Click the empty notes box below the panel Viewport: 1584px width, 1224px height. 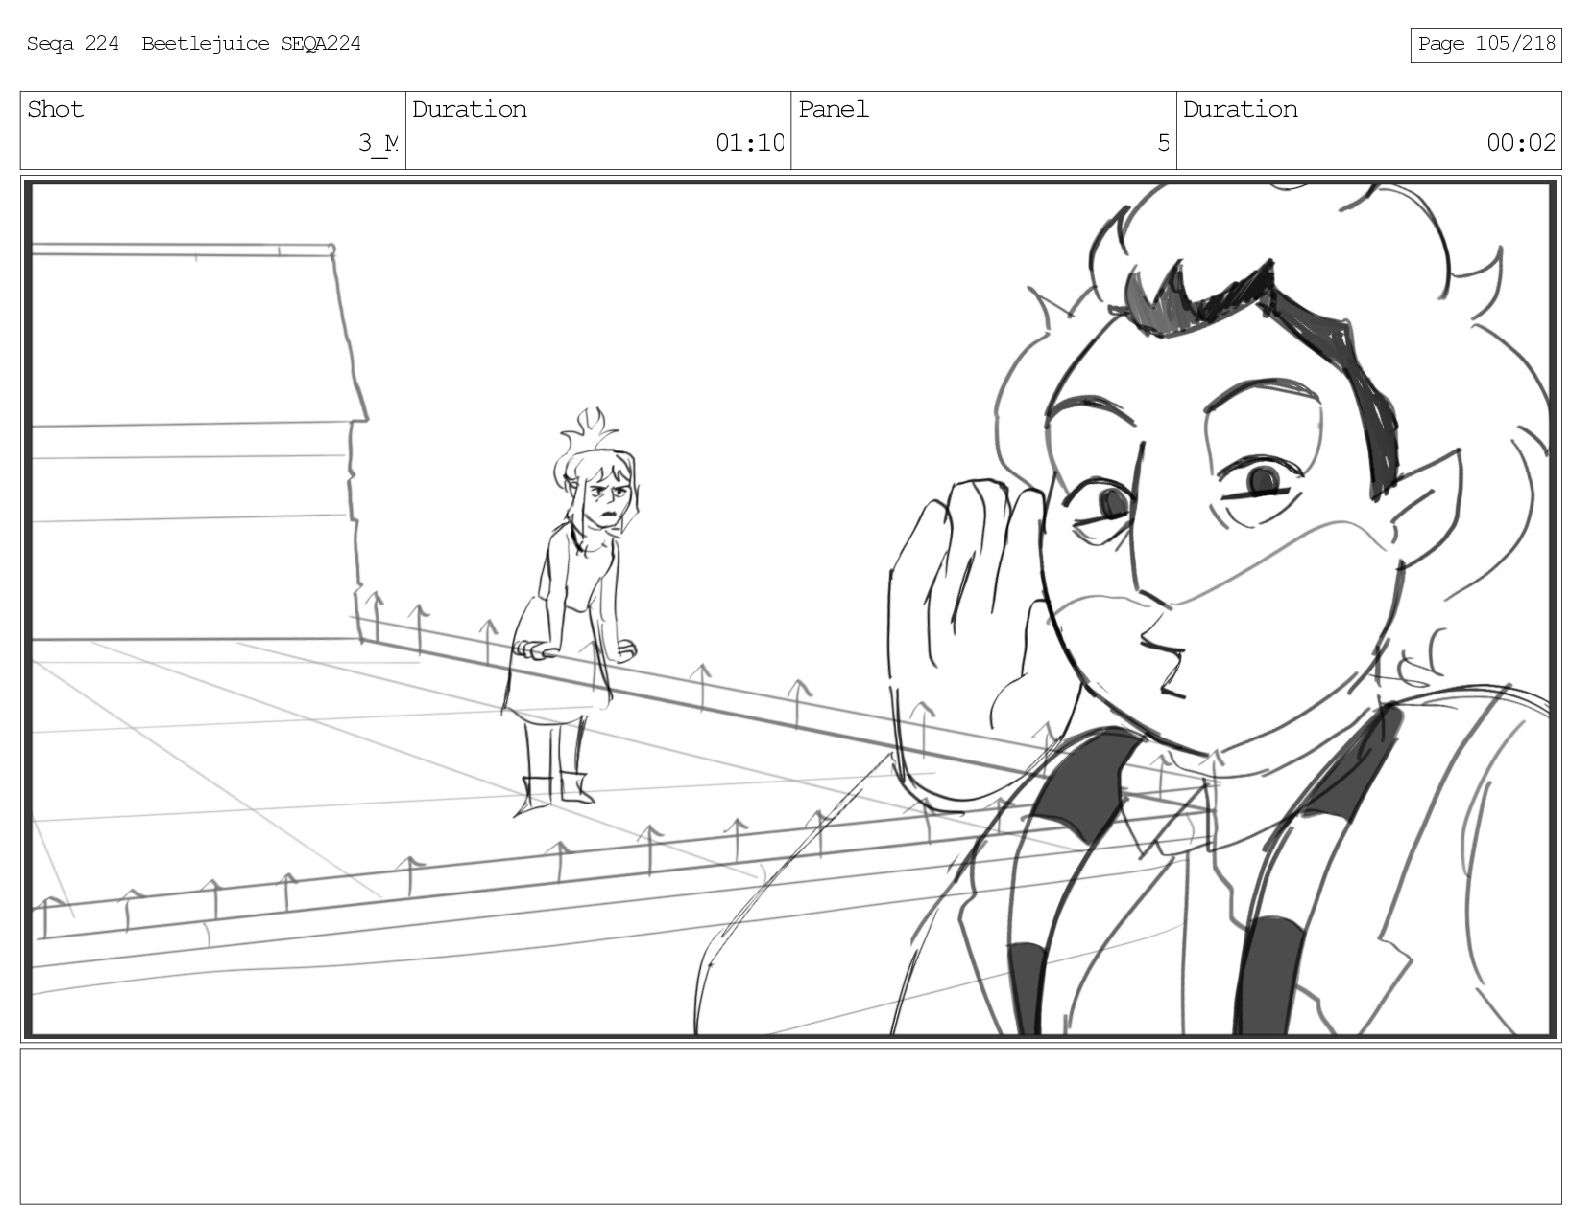pyautogui.click(x=791, y=1126)
